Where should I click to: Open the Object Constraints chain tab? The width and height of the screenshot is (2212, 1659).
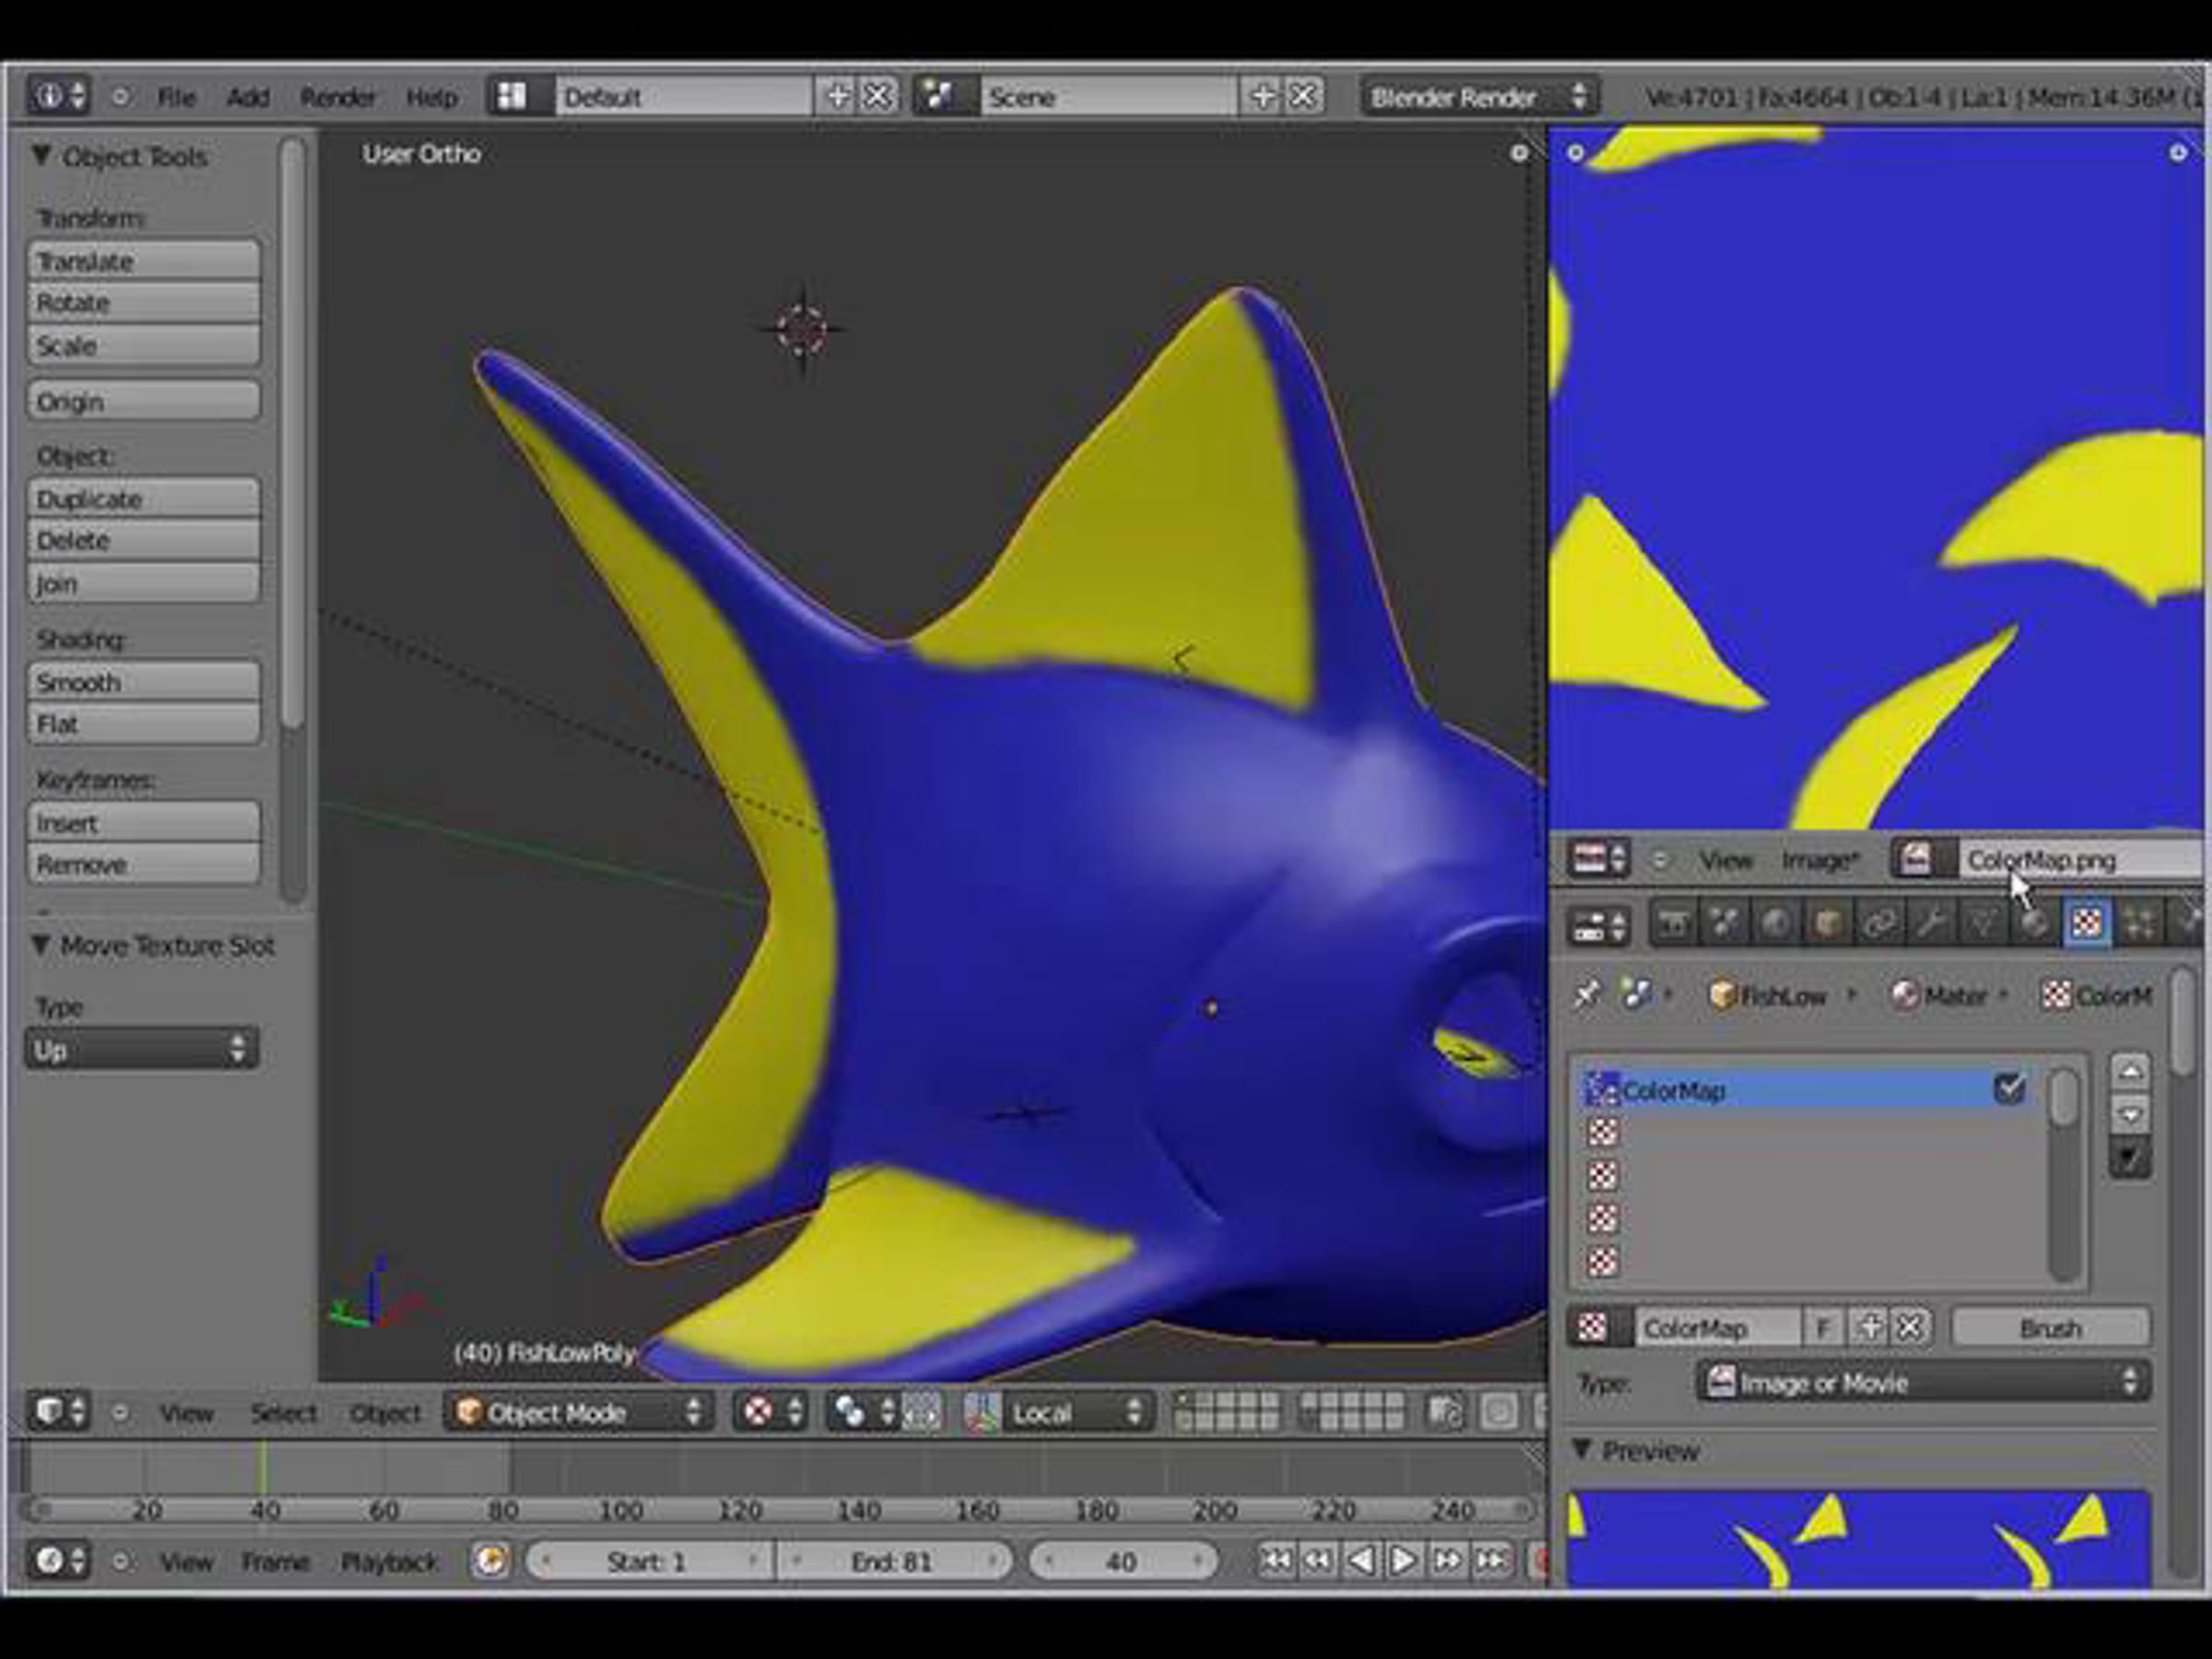(x=1879, y=923)
